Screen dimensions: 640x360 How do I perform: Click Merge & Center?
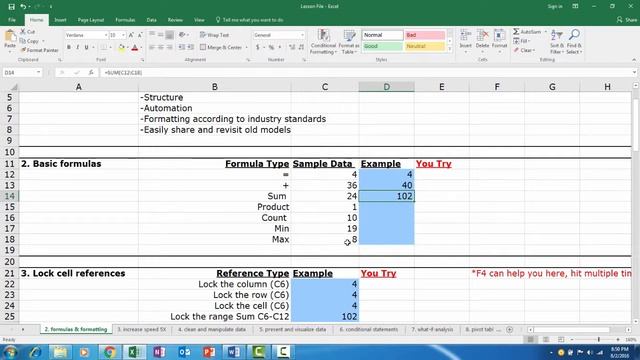click(x=221, y=47)
